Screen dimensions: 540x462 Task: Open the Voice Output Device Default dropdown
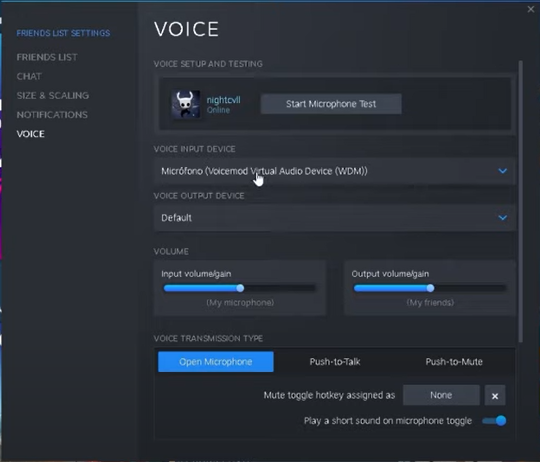334,218
